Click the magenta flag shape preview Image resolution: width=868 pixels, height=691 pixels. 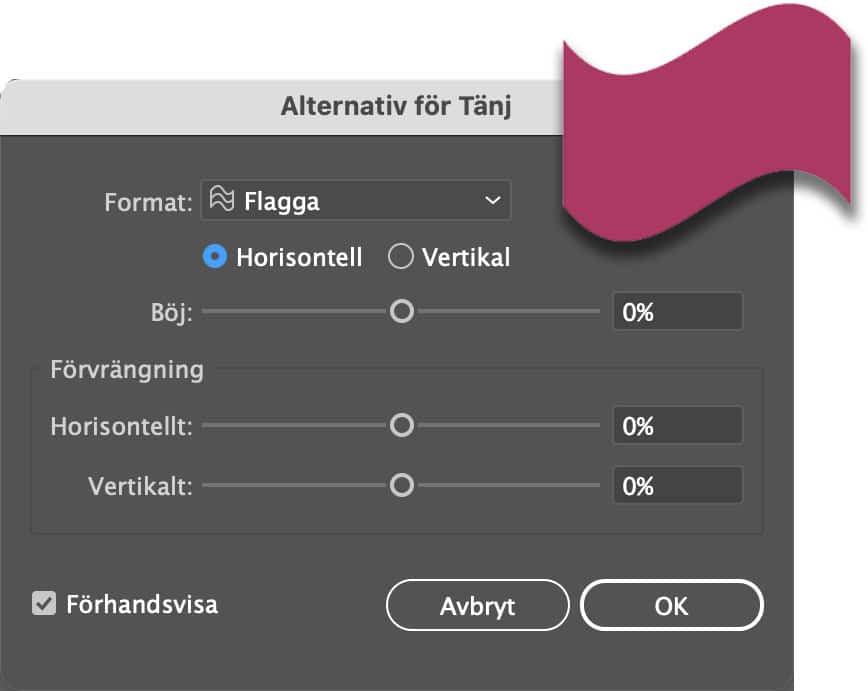coord(706,123)
